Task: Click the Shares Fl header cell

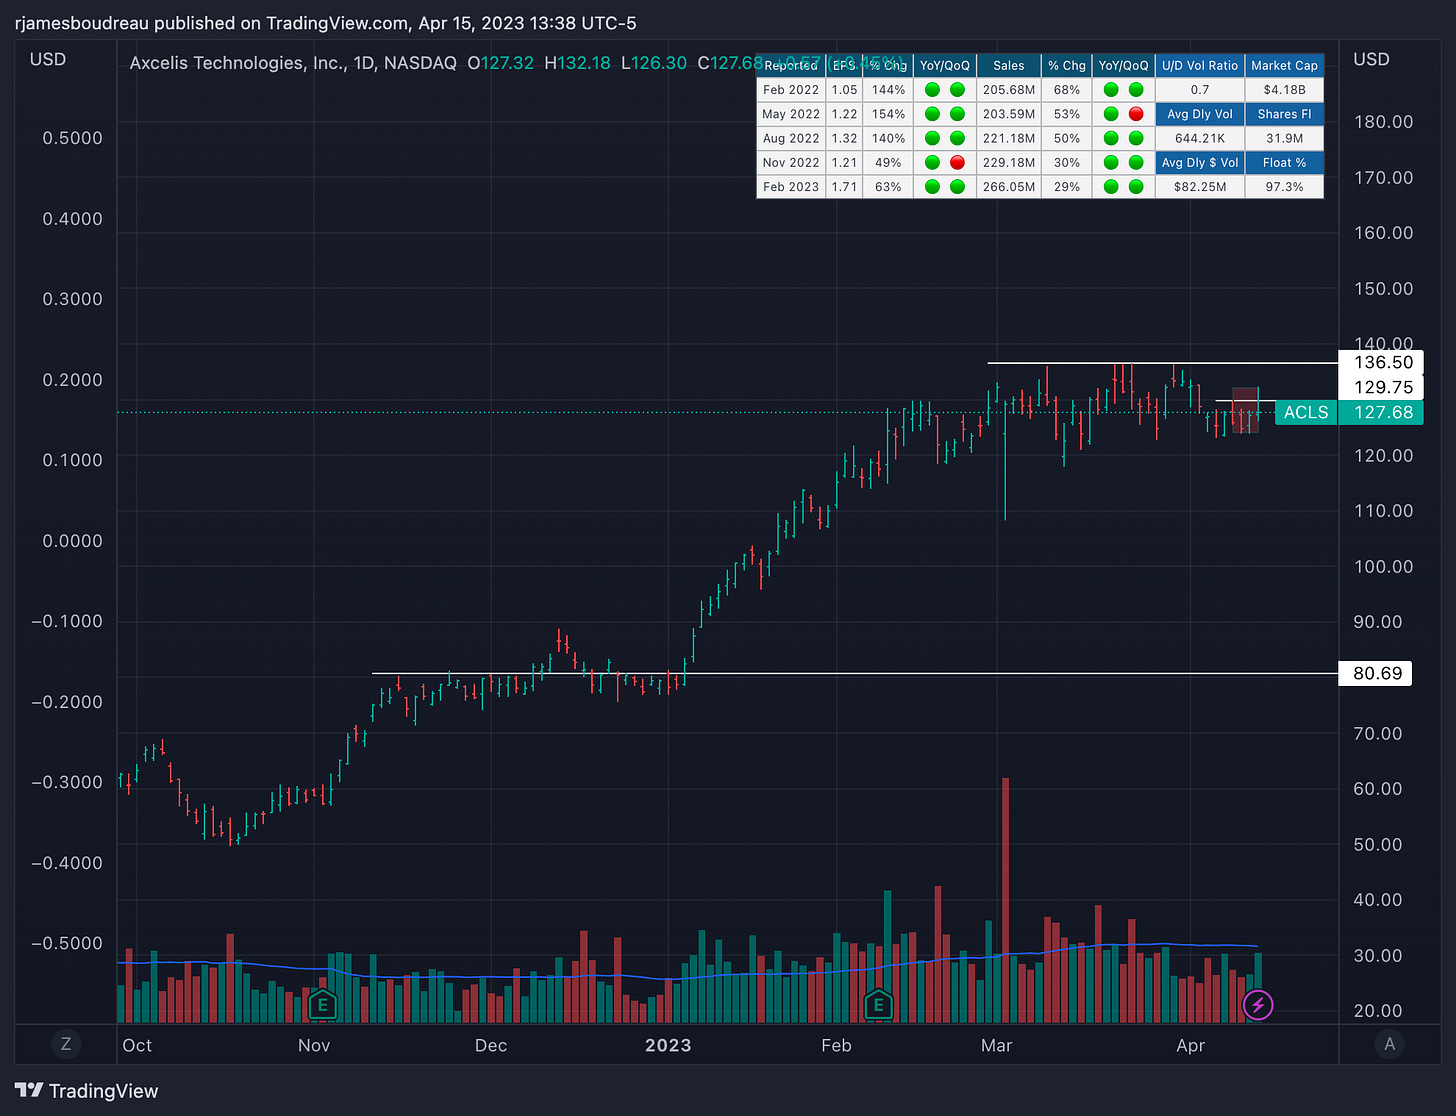Action: [x=1284, y=114]
